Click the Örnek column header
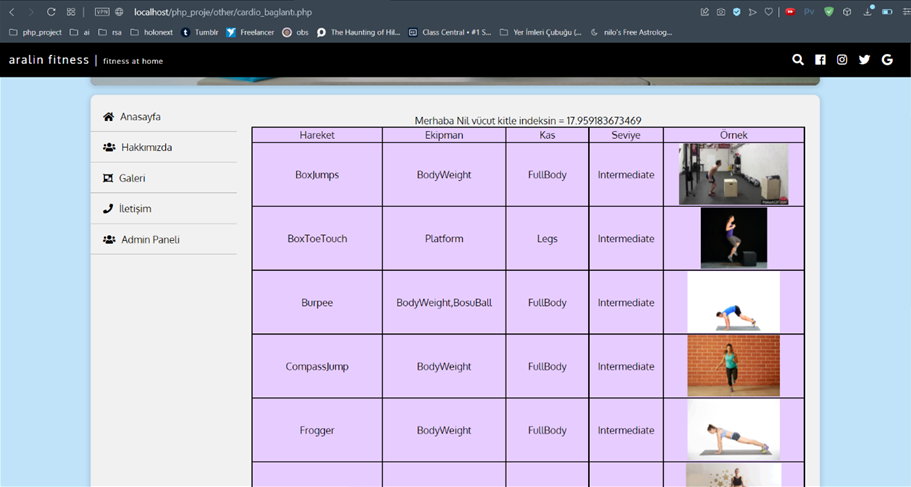 click(x=734, y=135)
